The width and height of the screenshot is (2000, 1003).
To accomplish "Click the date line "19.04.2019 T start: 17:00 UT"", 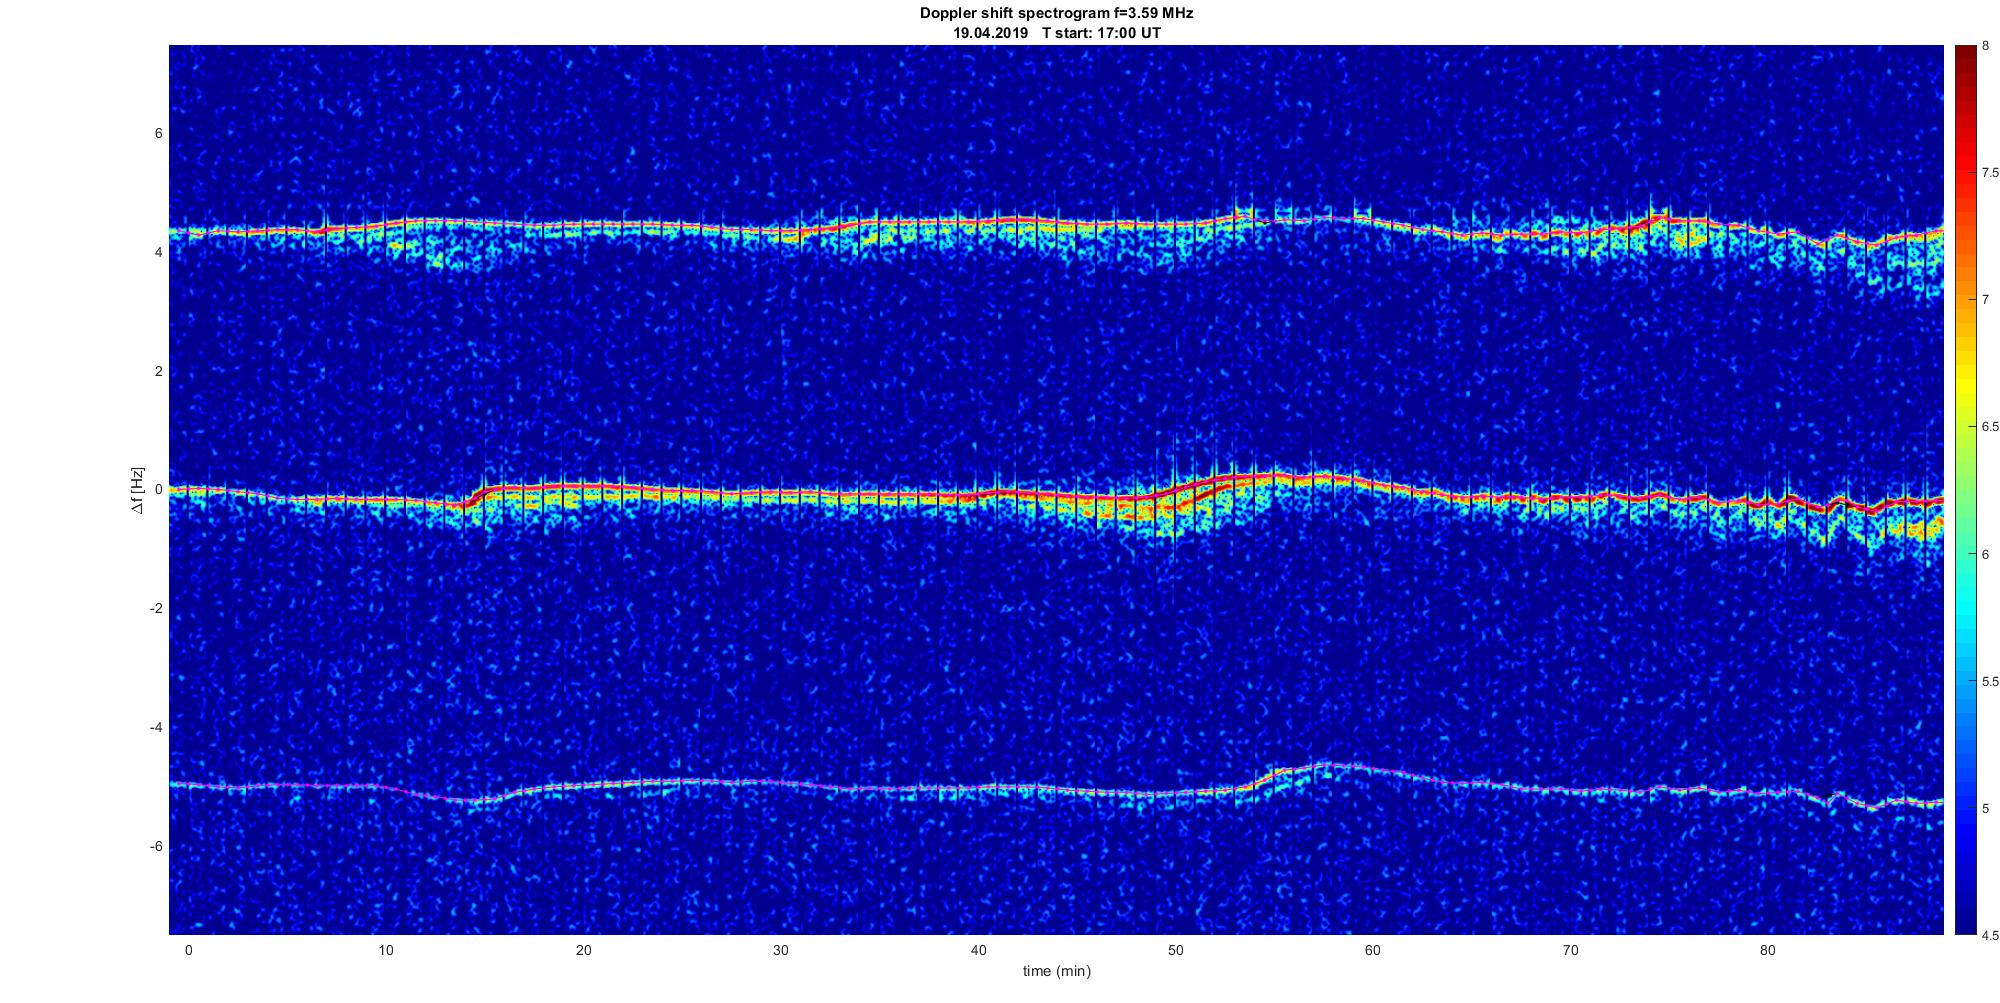I will click(1056, 33).
